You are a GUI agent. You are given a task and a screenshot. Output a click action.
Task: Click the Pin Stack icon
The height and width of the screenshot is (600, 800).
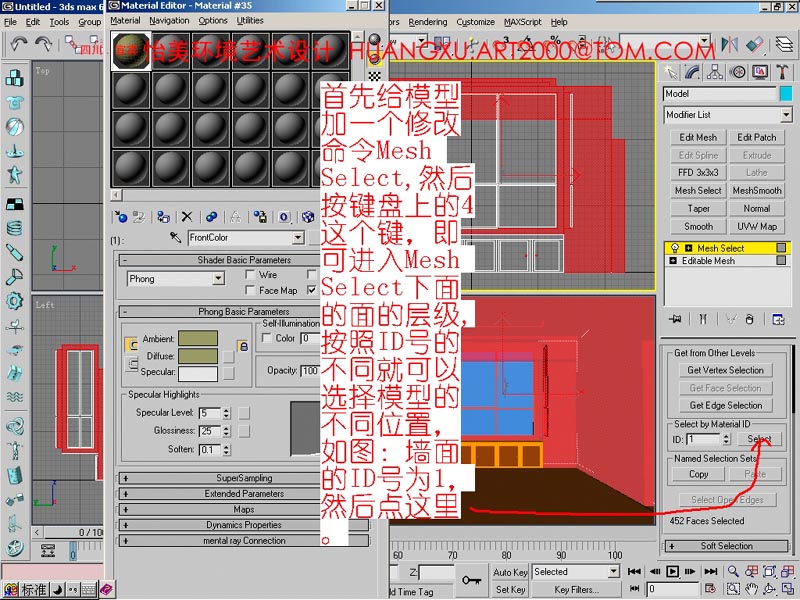[x=675, y=319]
